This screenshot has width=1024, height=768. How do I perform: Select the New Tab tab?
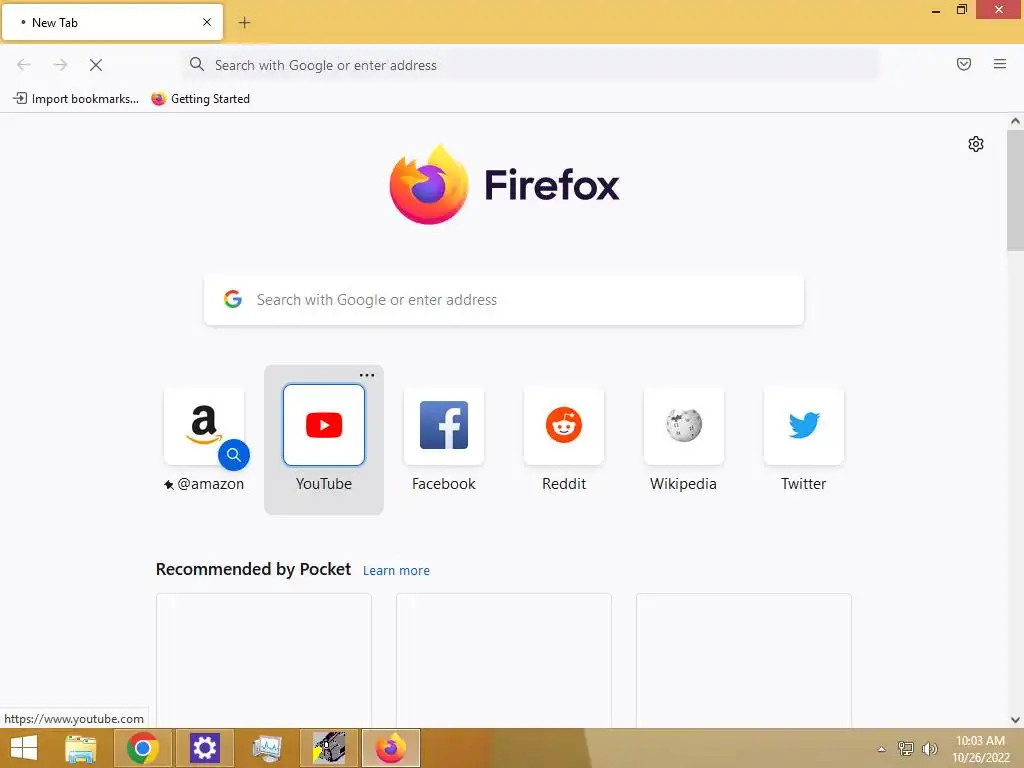click(x=112, y=22)
